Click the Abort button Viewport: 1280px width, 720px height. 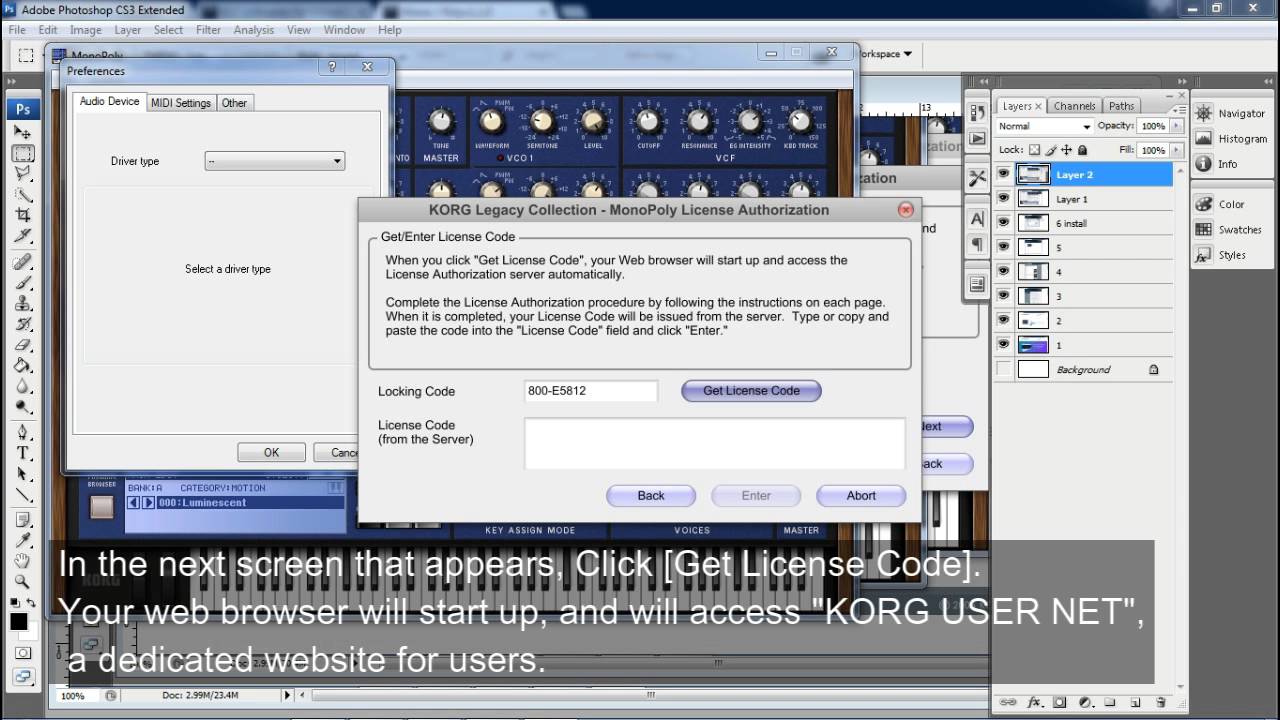pos(861,495)
